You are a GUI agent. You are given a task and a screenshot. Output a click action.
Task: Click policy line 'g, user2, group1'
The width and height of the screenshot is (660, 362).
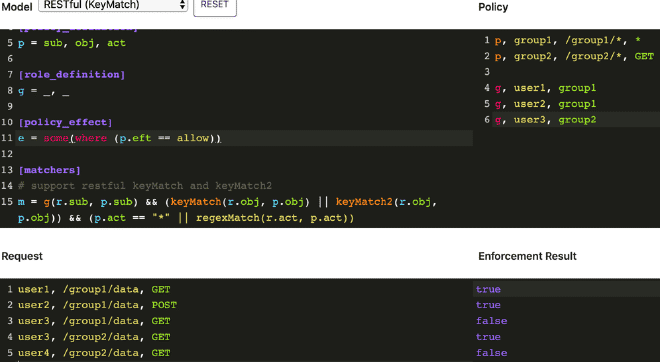(x=545, y=104)
